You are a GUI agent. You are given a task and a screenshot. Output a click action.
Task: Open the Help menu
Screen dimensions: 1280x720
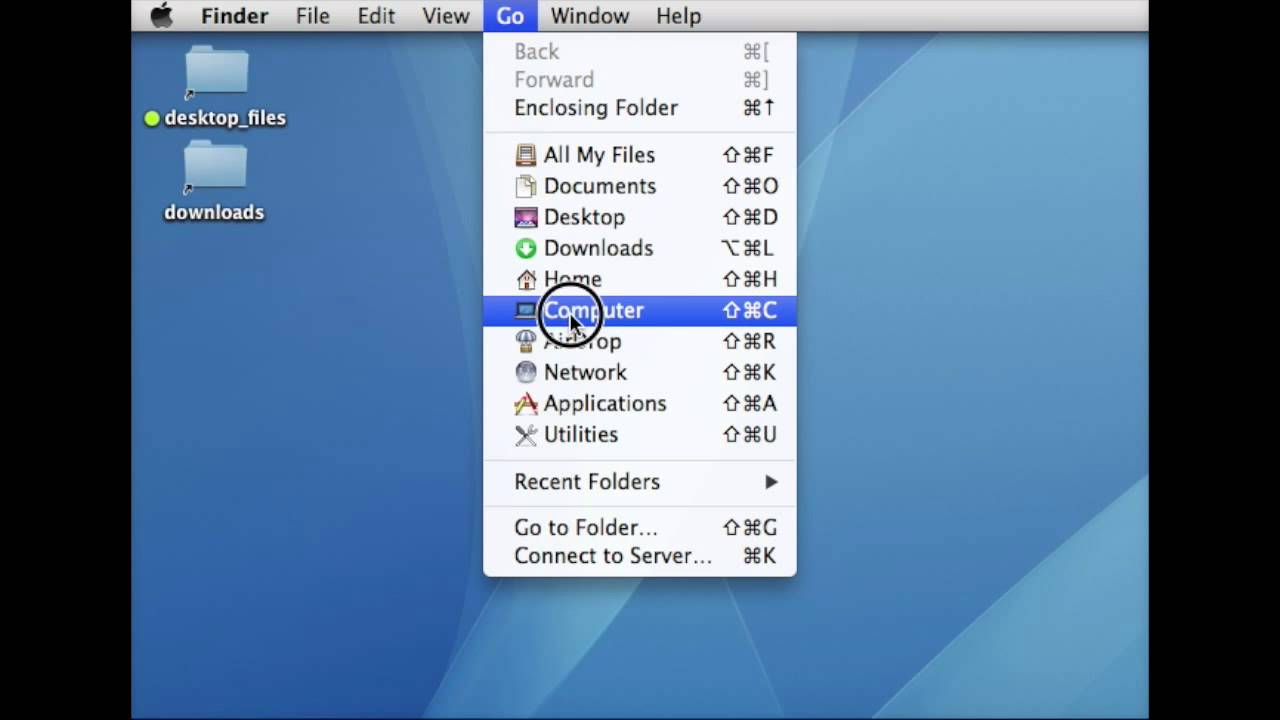(678, 16)
